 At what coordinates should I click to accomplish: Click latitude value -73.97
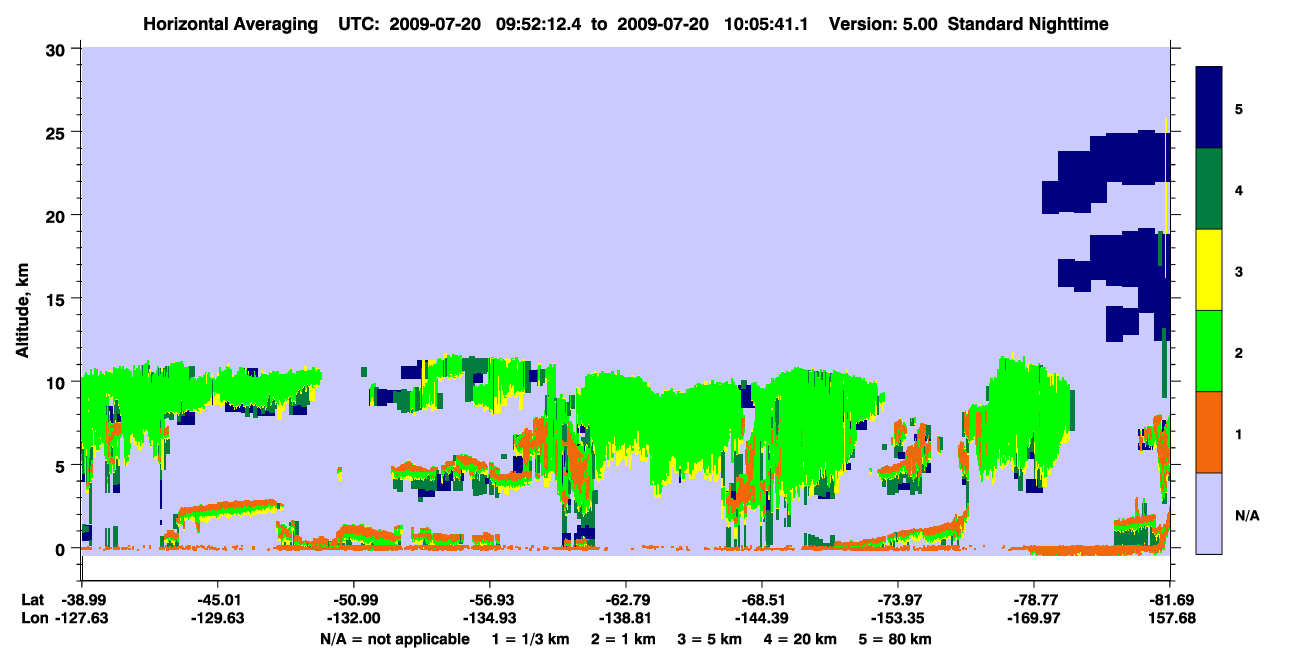pyautogui.click(x=898, y=600)
